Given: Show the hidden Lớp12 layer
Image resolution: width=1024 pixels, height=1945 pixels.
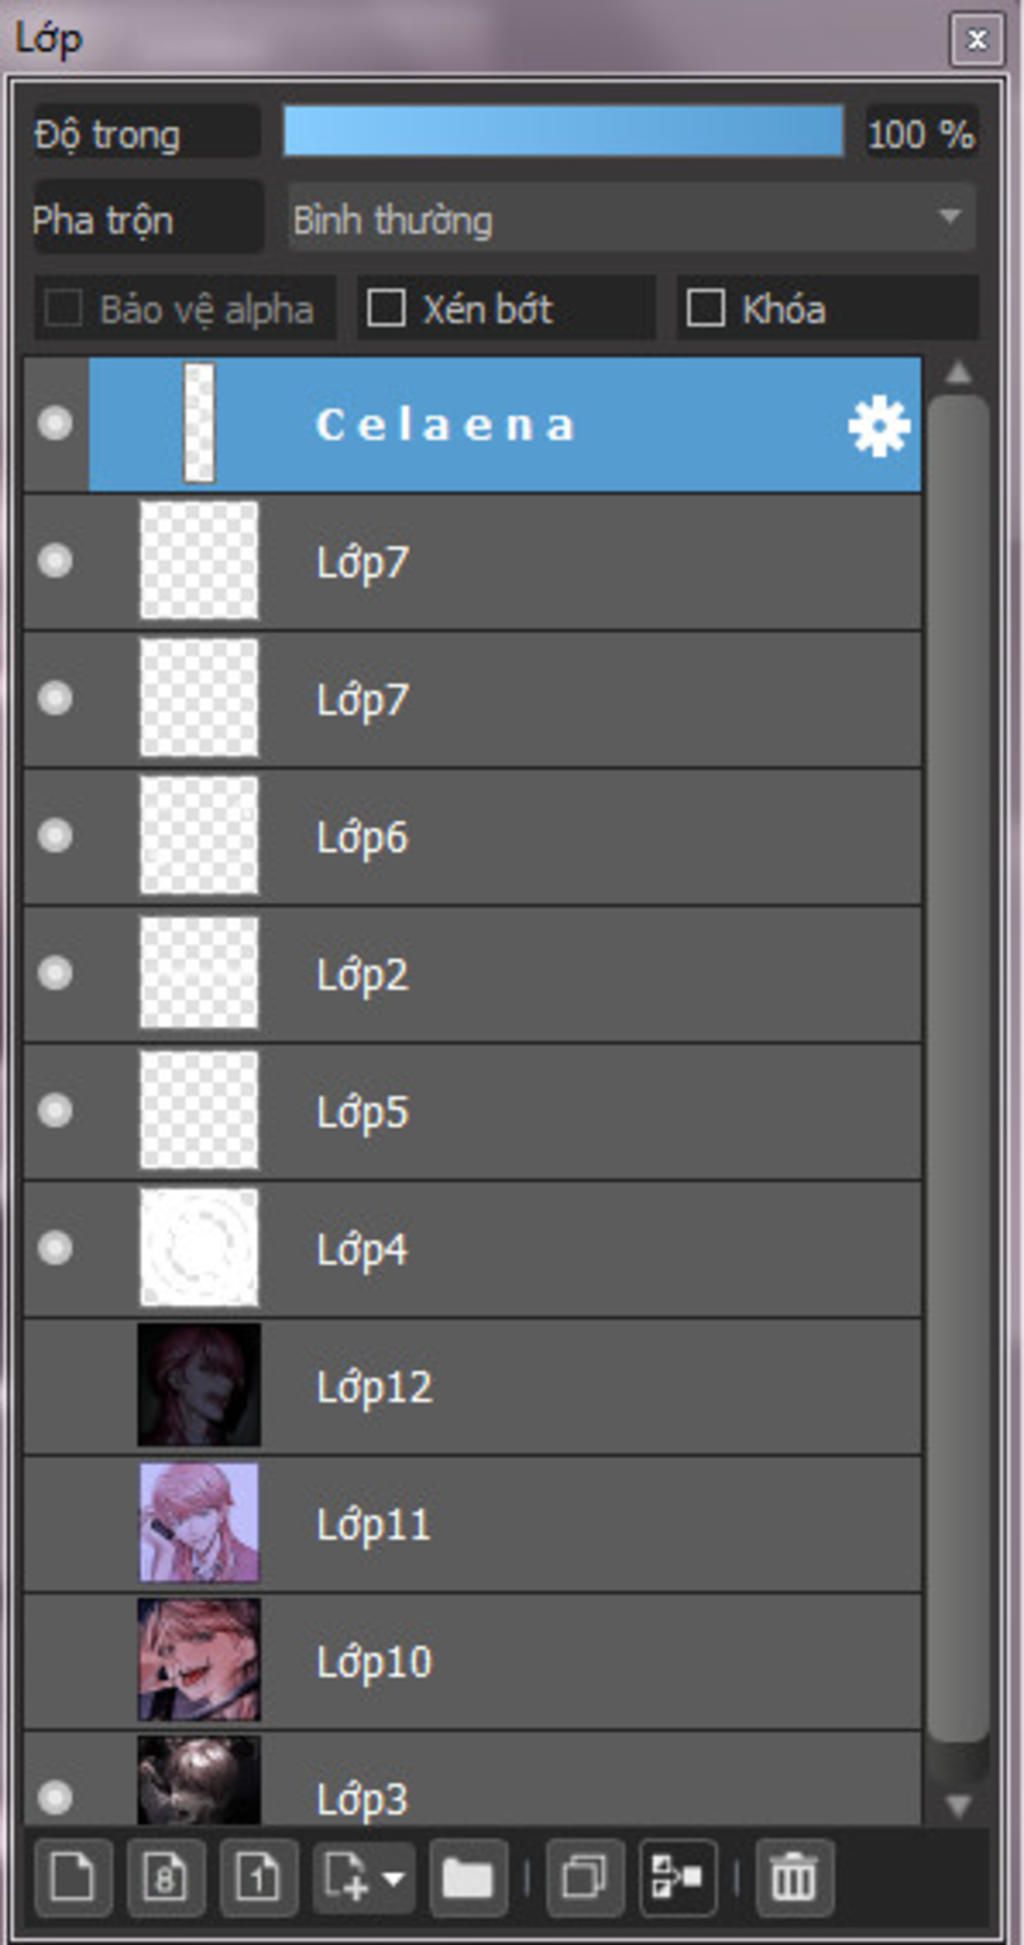Looking at the screenshot, I should point(55,1386).
